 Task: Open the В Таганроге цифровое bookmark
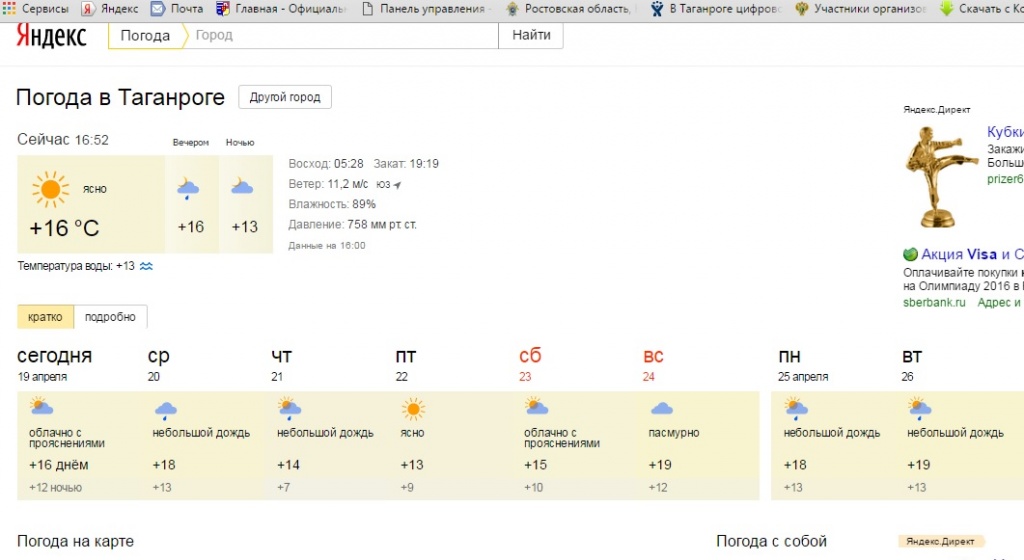click(x=716, y=8)
